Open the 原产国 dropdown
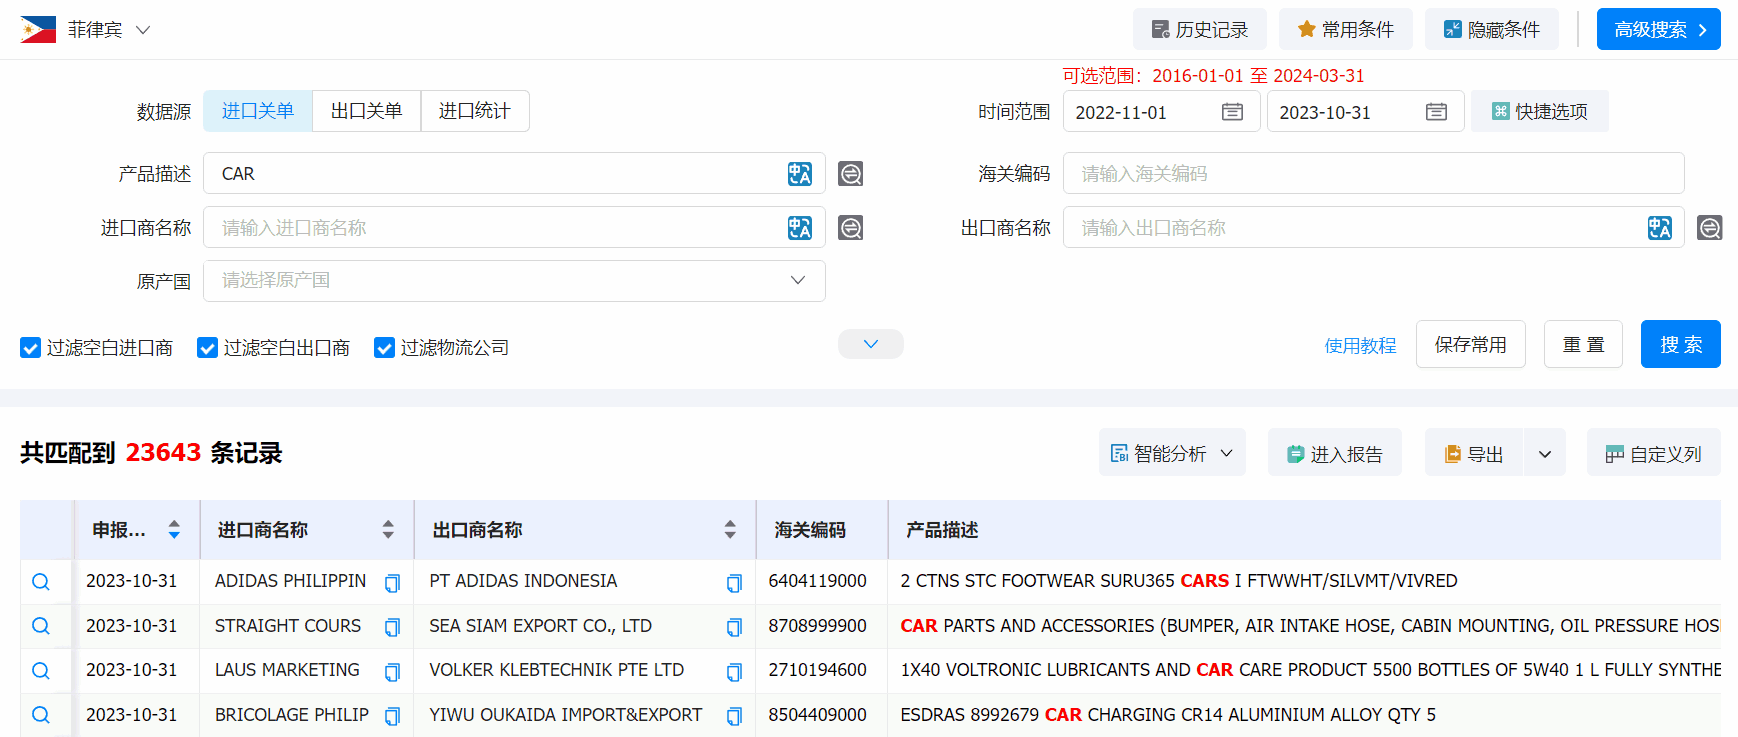This screenshot has width=1738, height=737. pyautogui.click(x=514, y=281)
